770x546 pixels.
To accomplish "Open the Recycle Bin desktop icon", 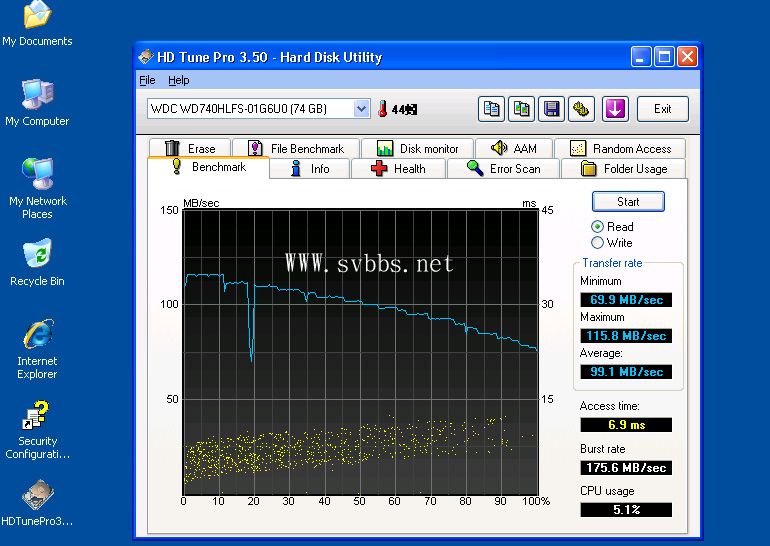I will [x=37, y=256].
